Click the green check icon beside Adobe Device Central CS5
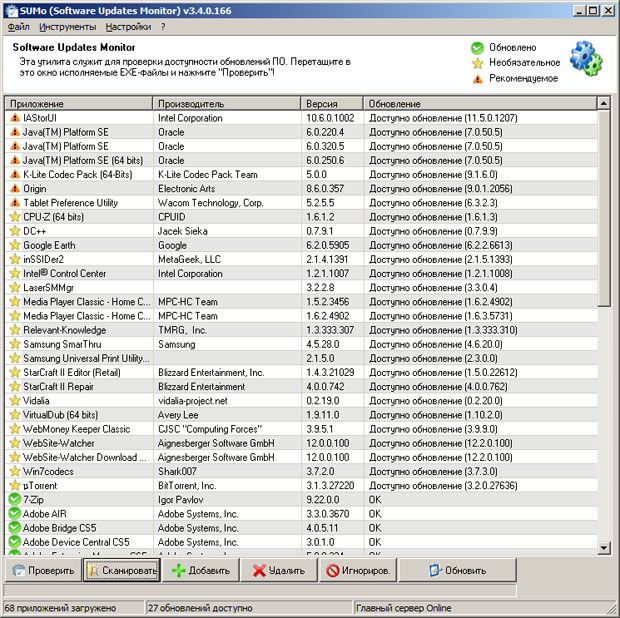Viewport: 620px width, 618px height. point(15,542)
